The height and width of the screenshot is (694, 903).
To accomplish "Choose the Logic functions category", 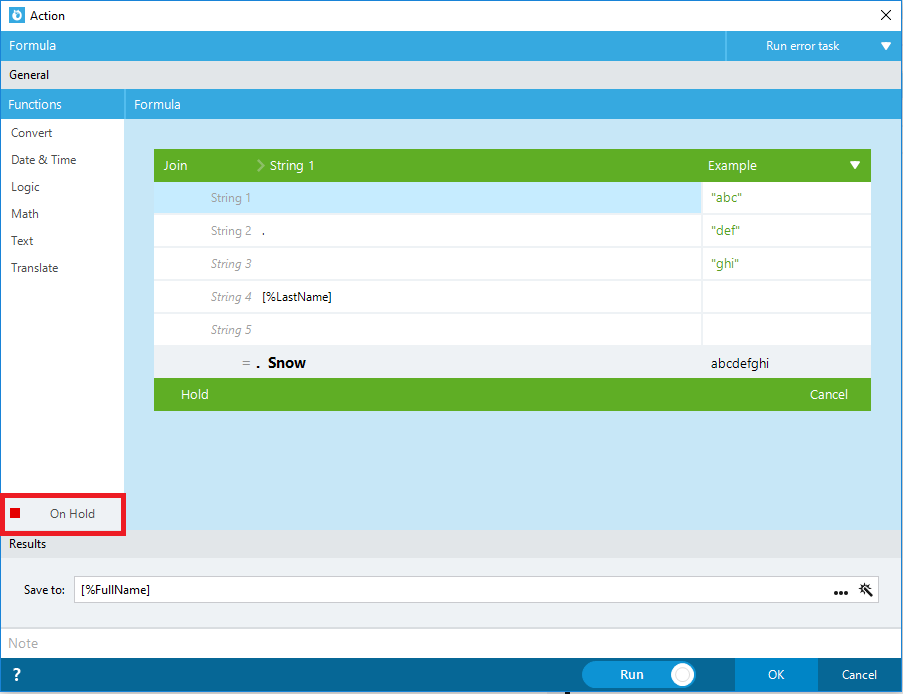I will [25, 187].
